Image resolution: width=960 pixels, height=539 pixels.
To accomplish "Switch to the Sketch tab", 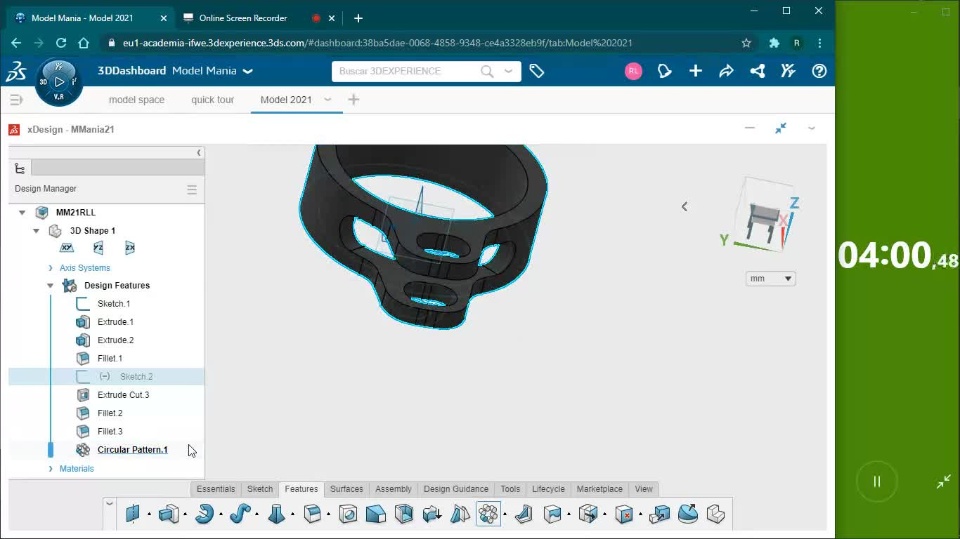I will 260,489.
